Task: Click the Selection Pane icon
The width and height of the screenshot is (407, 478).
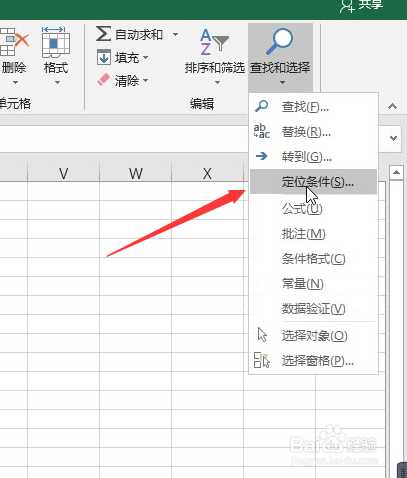Action: [262, 360]
